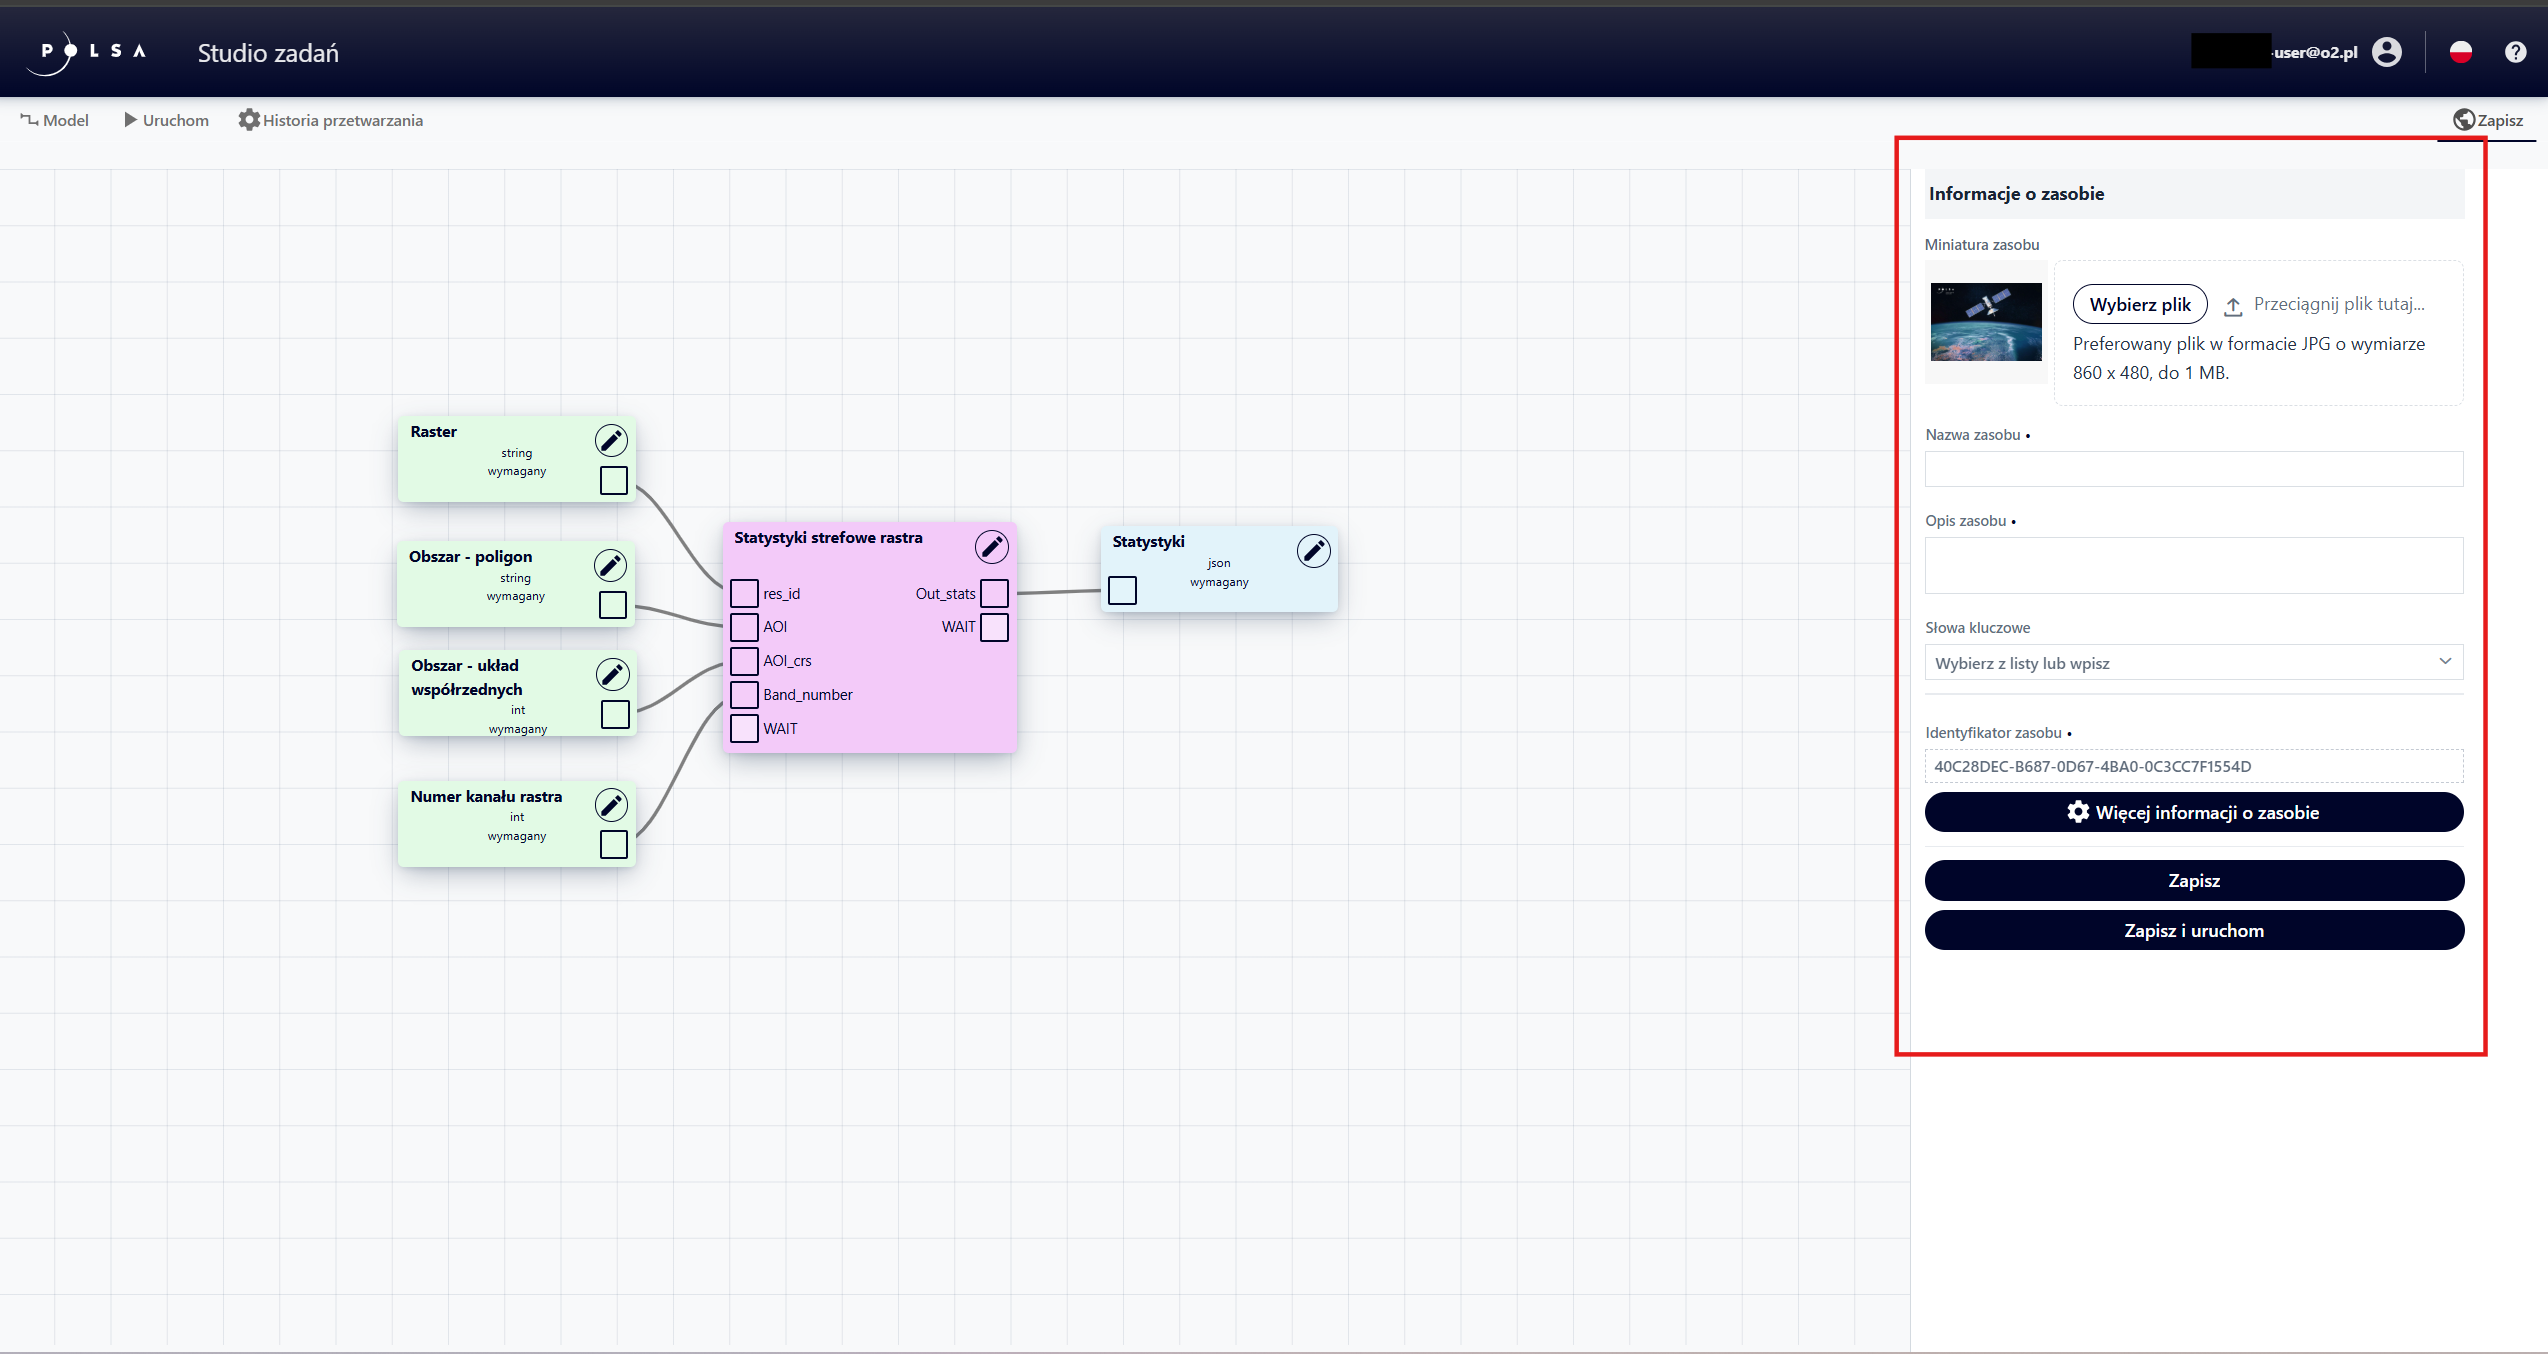Click pencil icon on Obszar - poligon node
Screen dimensions: 2548x1354
point(610,565)
